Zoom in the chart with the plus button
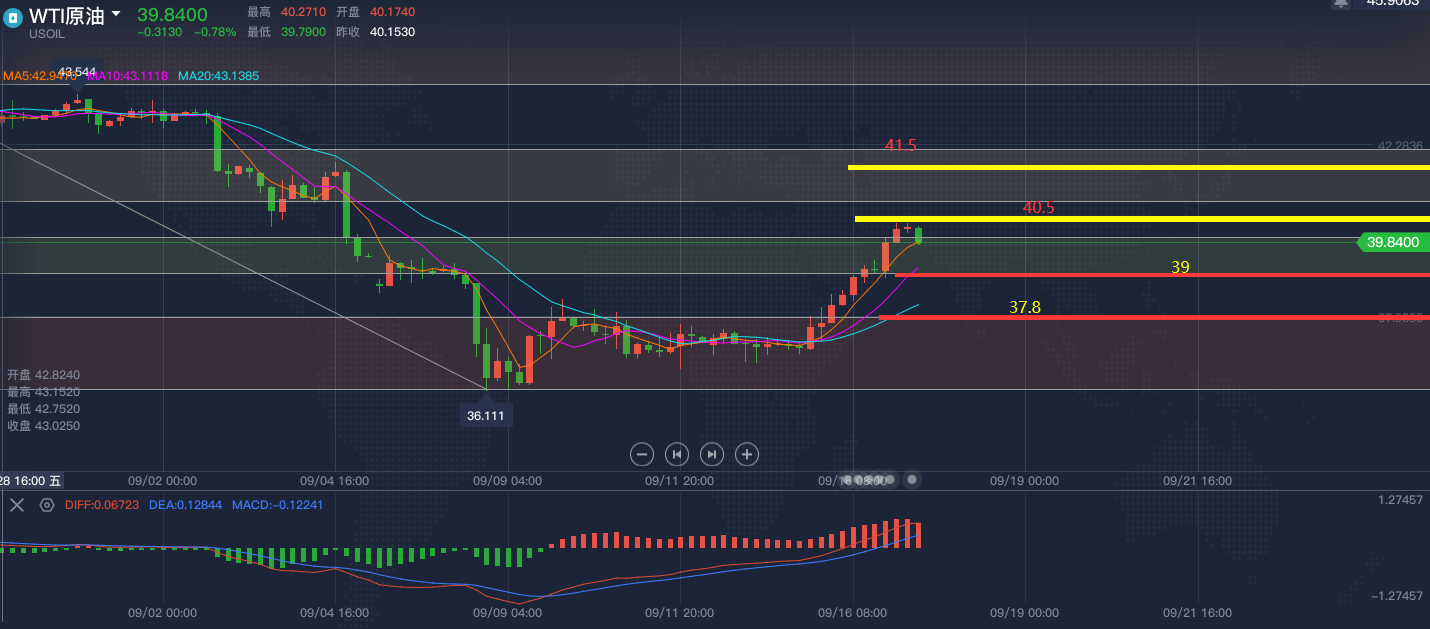This screenshot has height=629, width=1430. [x=747, y=454]
